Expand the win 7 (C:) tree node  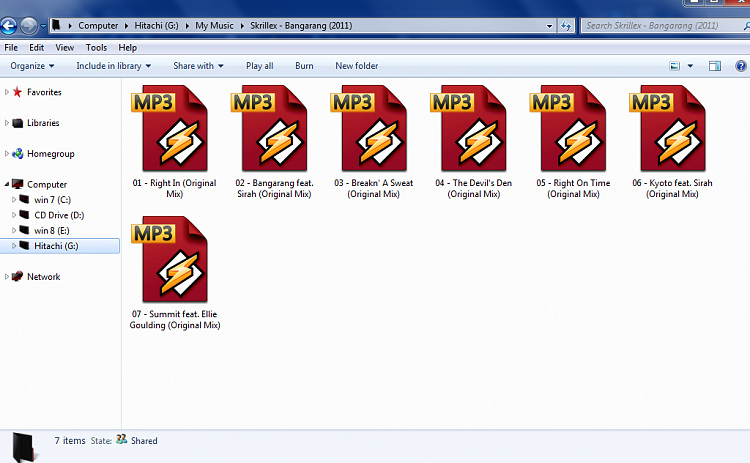point(14,199)
